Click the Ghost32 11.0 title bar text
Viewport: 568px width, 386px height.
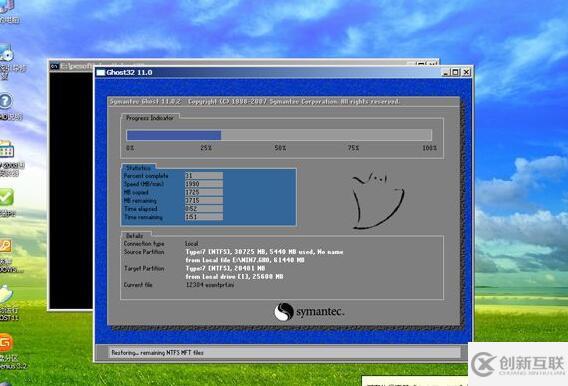click(x=129, y=72)
